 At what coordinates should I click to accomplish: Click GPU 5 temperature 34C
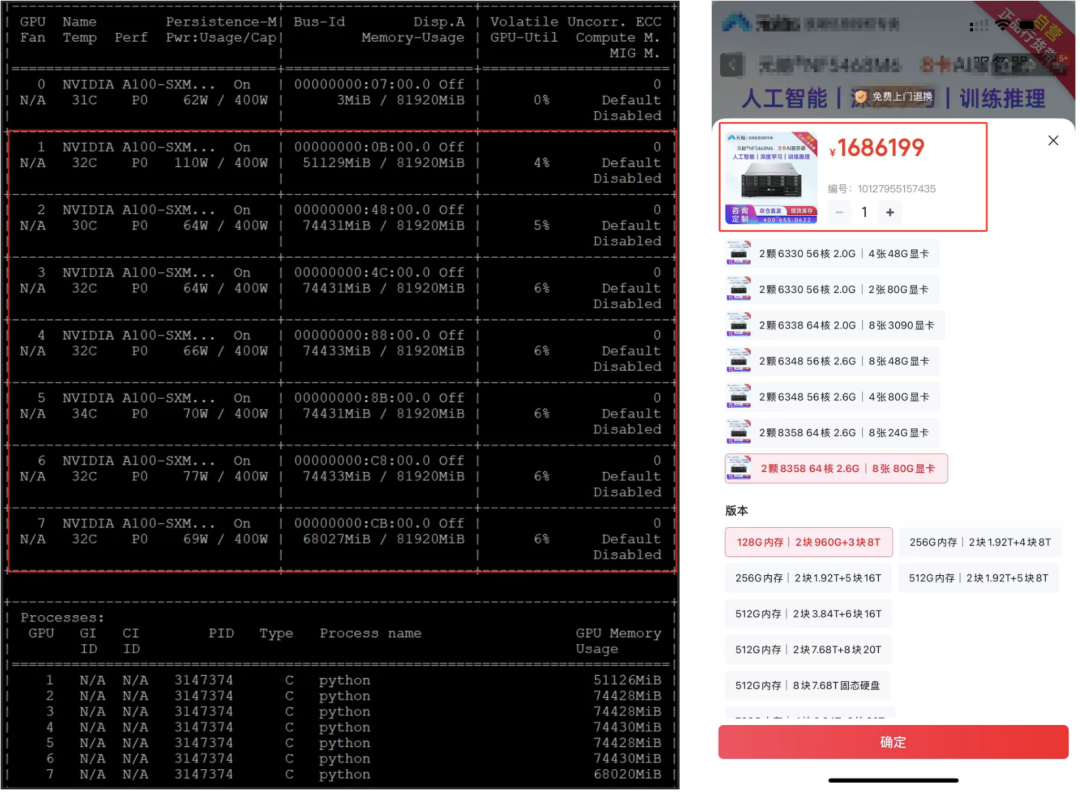pos(84,414)
